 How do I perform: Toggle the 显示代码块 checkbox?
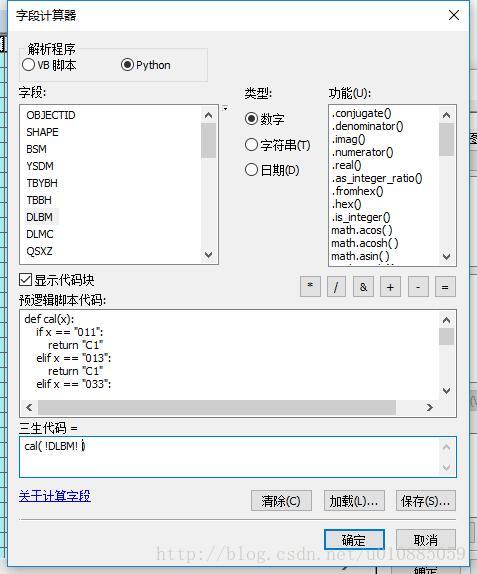click(x=25, y=280)
